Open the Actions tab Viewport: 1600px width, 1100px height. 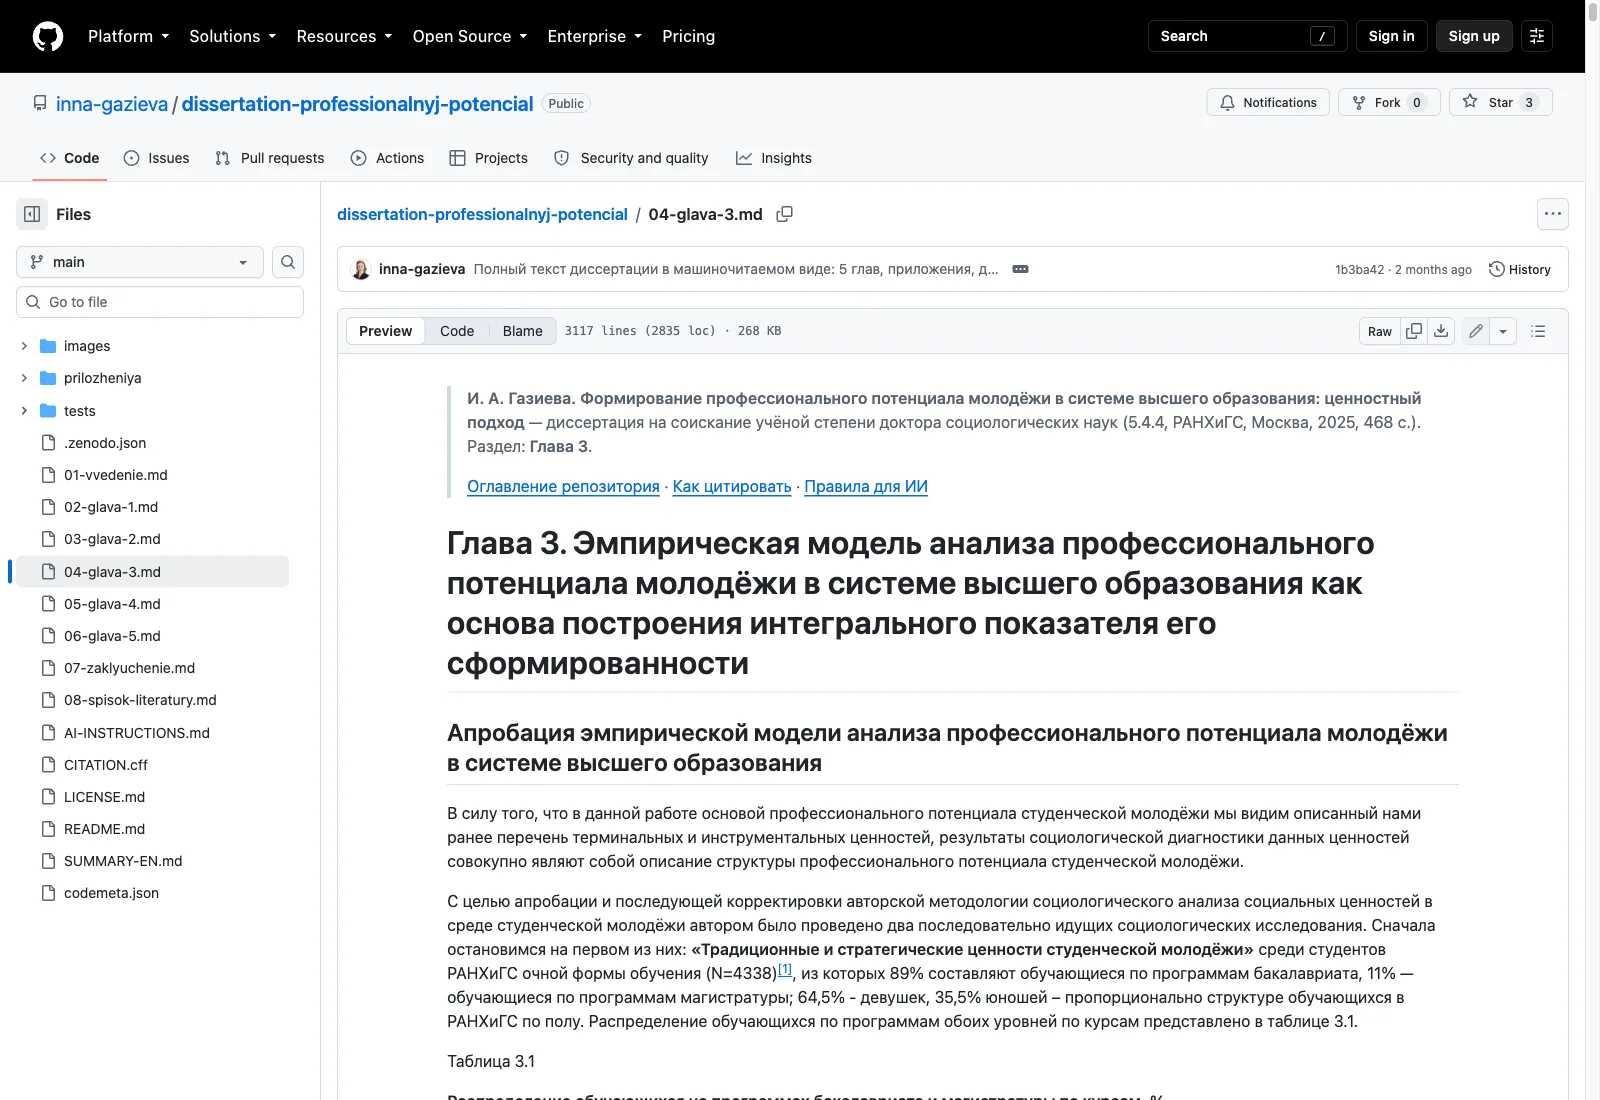387,158
